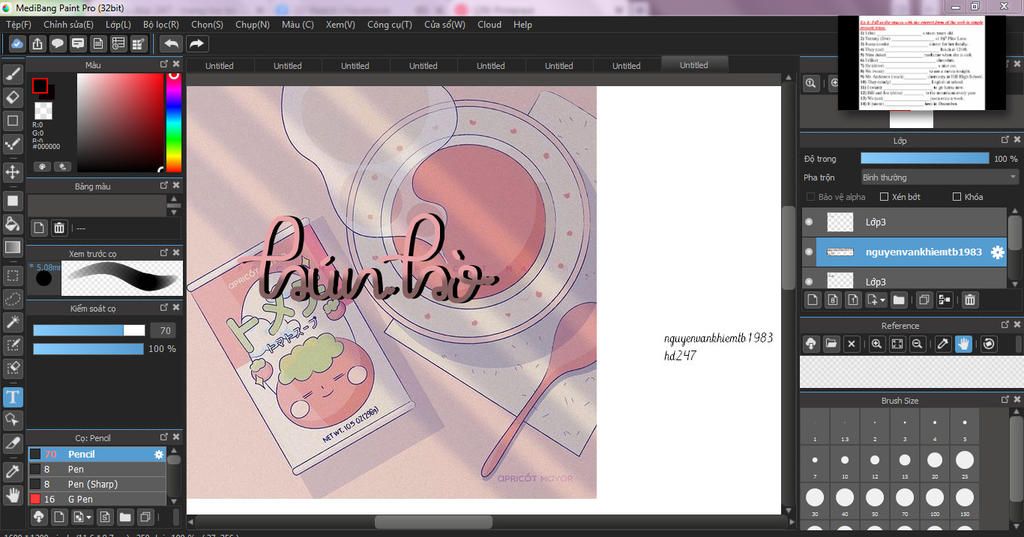
Task: Select the Eraser tool
Action: (12, 97)
